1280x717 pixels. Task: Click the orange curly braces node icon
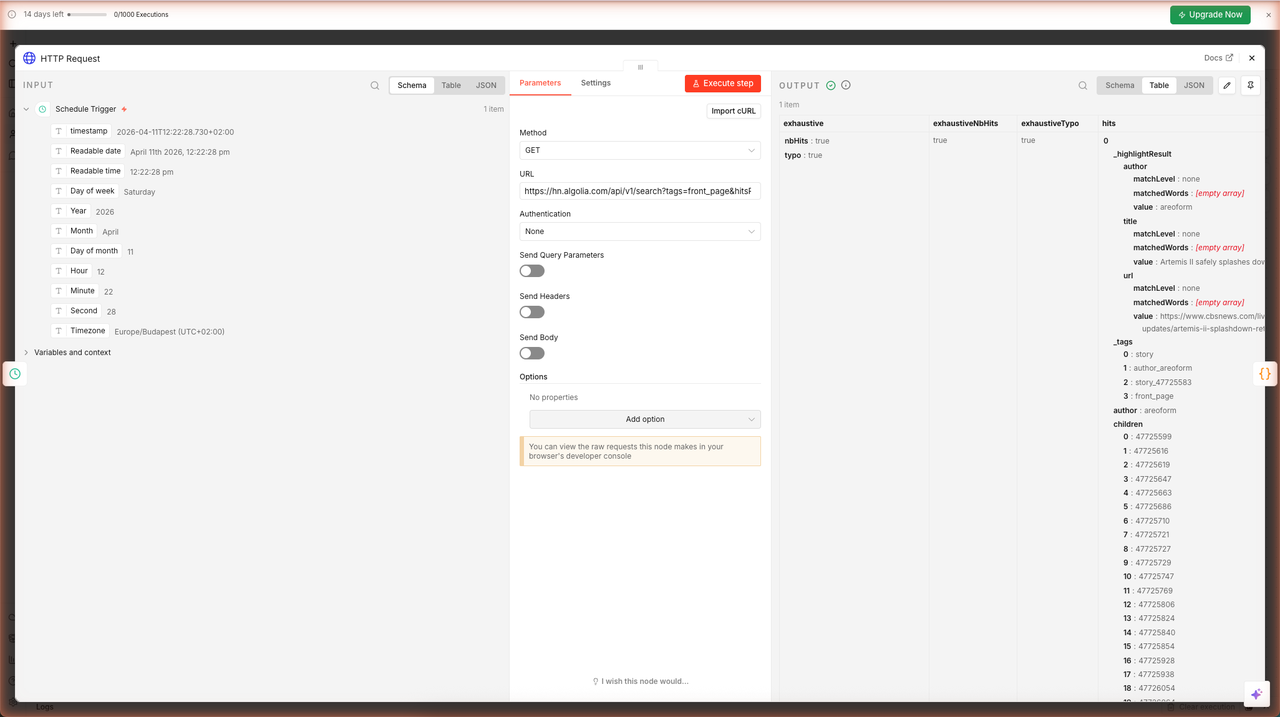pos(1265,374)
